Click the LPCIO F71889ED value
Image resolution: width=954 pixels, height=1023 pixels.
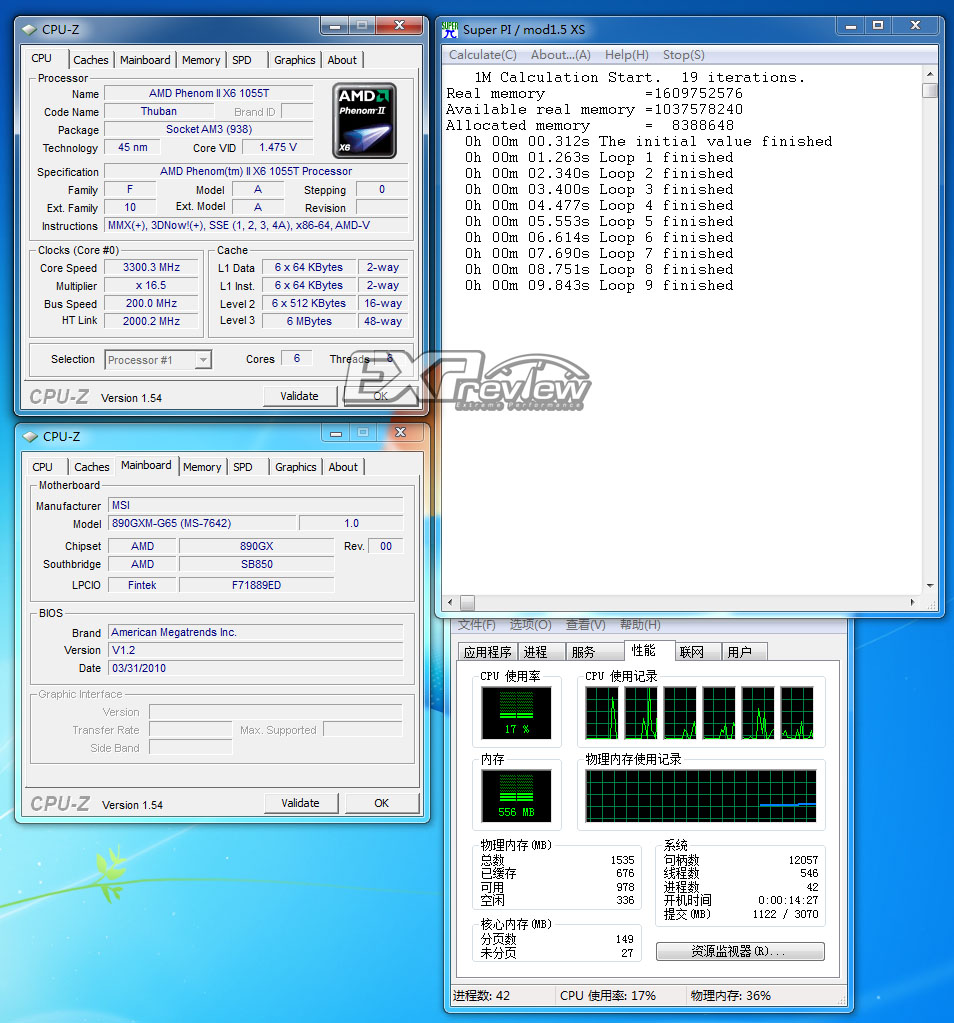coord(256,585)
